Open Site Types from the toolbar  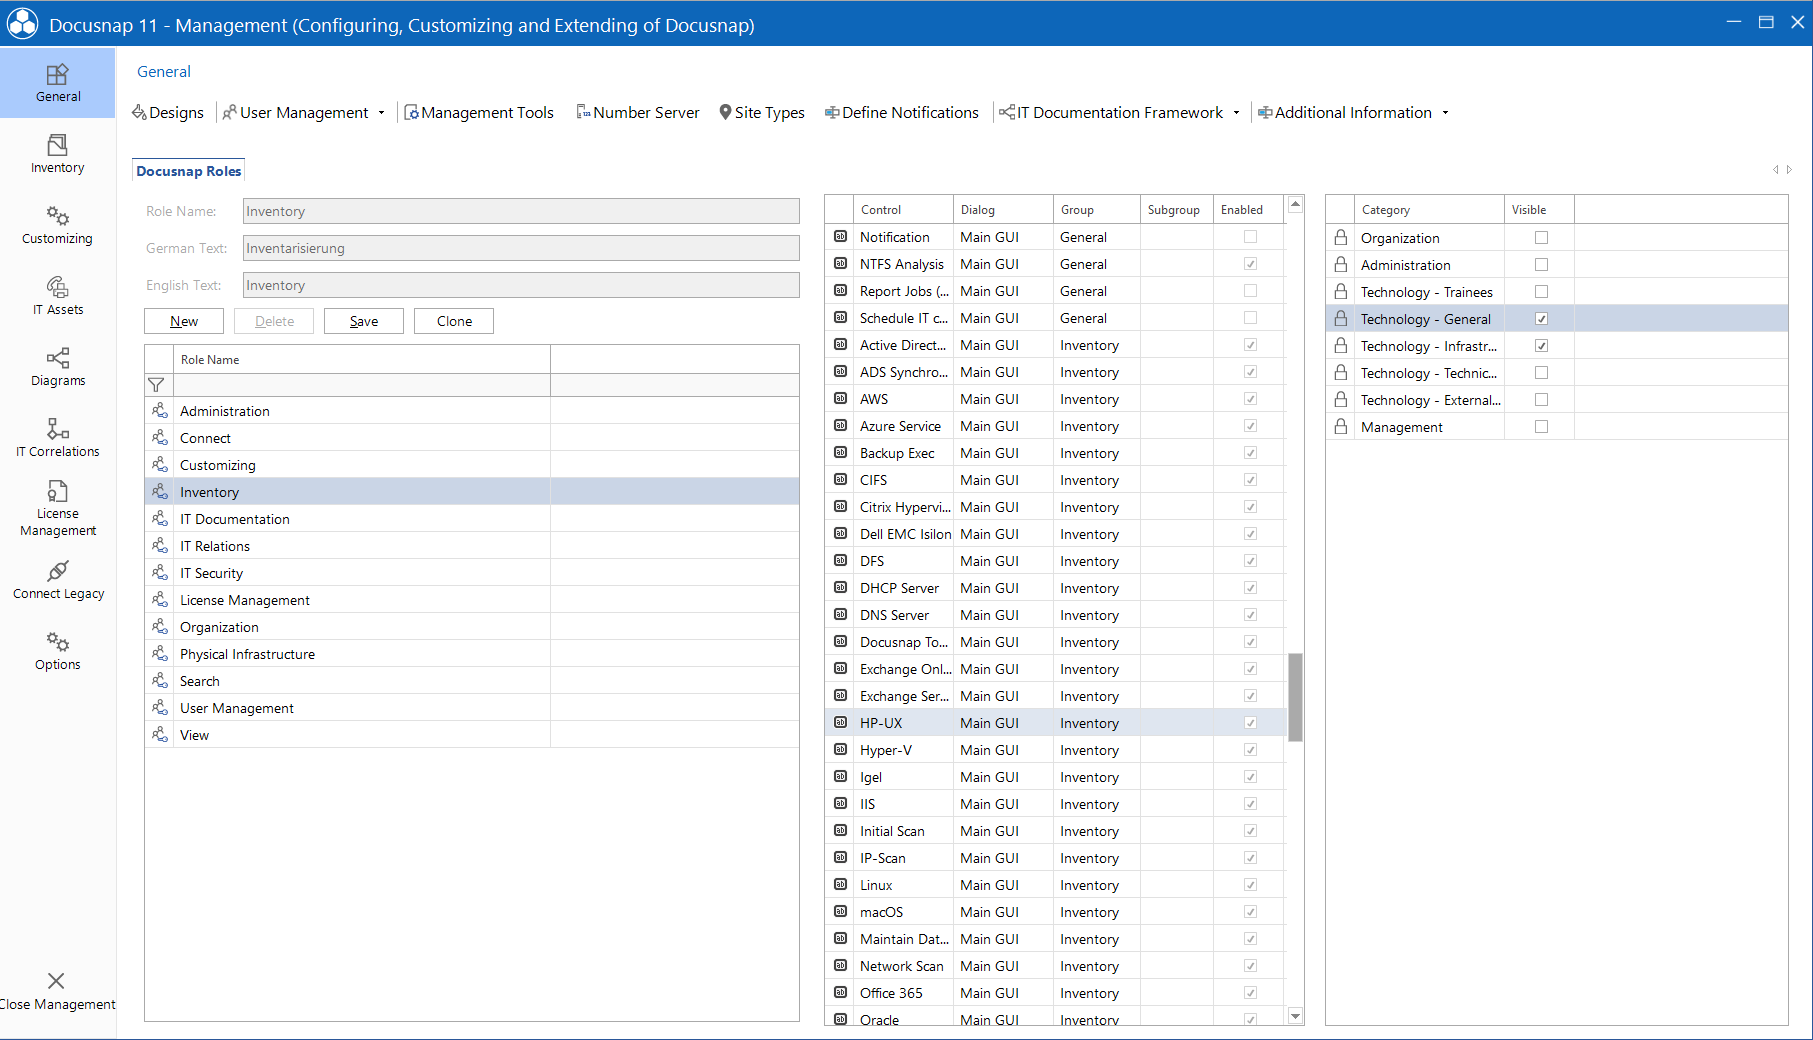coord(762,112)
